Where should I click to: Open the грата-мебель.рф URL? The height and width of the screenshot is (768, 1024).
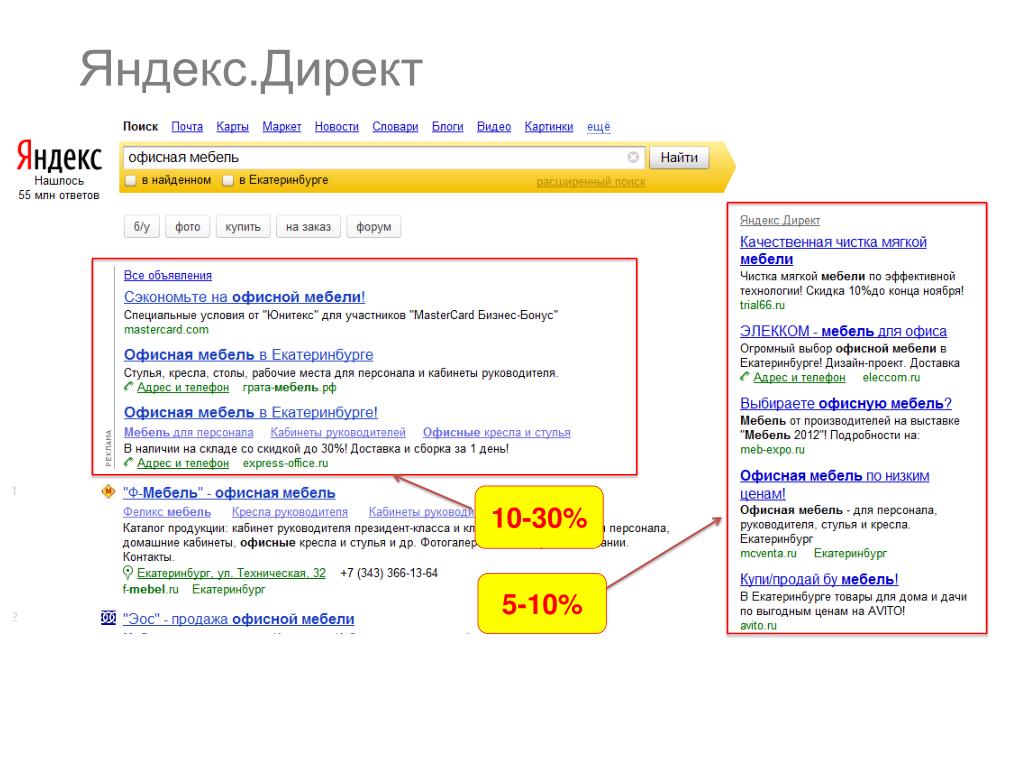coord(289,387)
